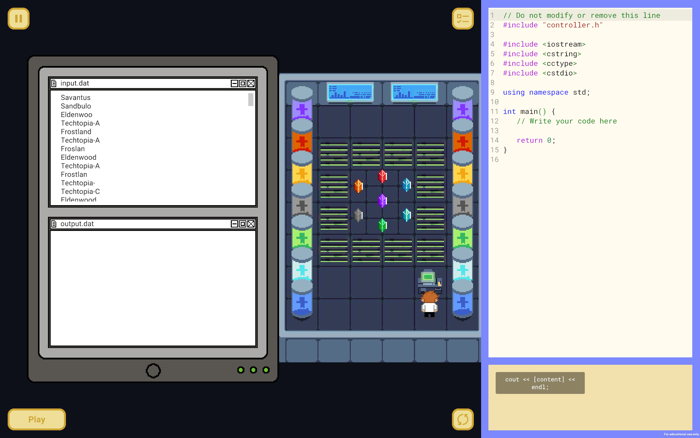Viewport: 700px width, 438px height.
Task: Select the orange crystal in the lab
Action: point(358,186)
